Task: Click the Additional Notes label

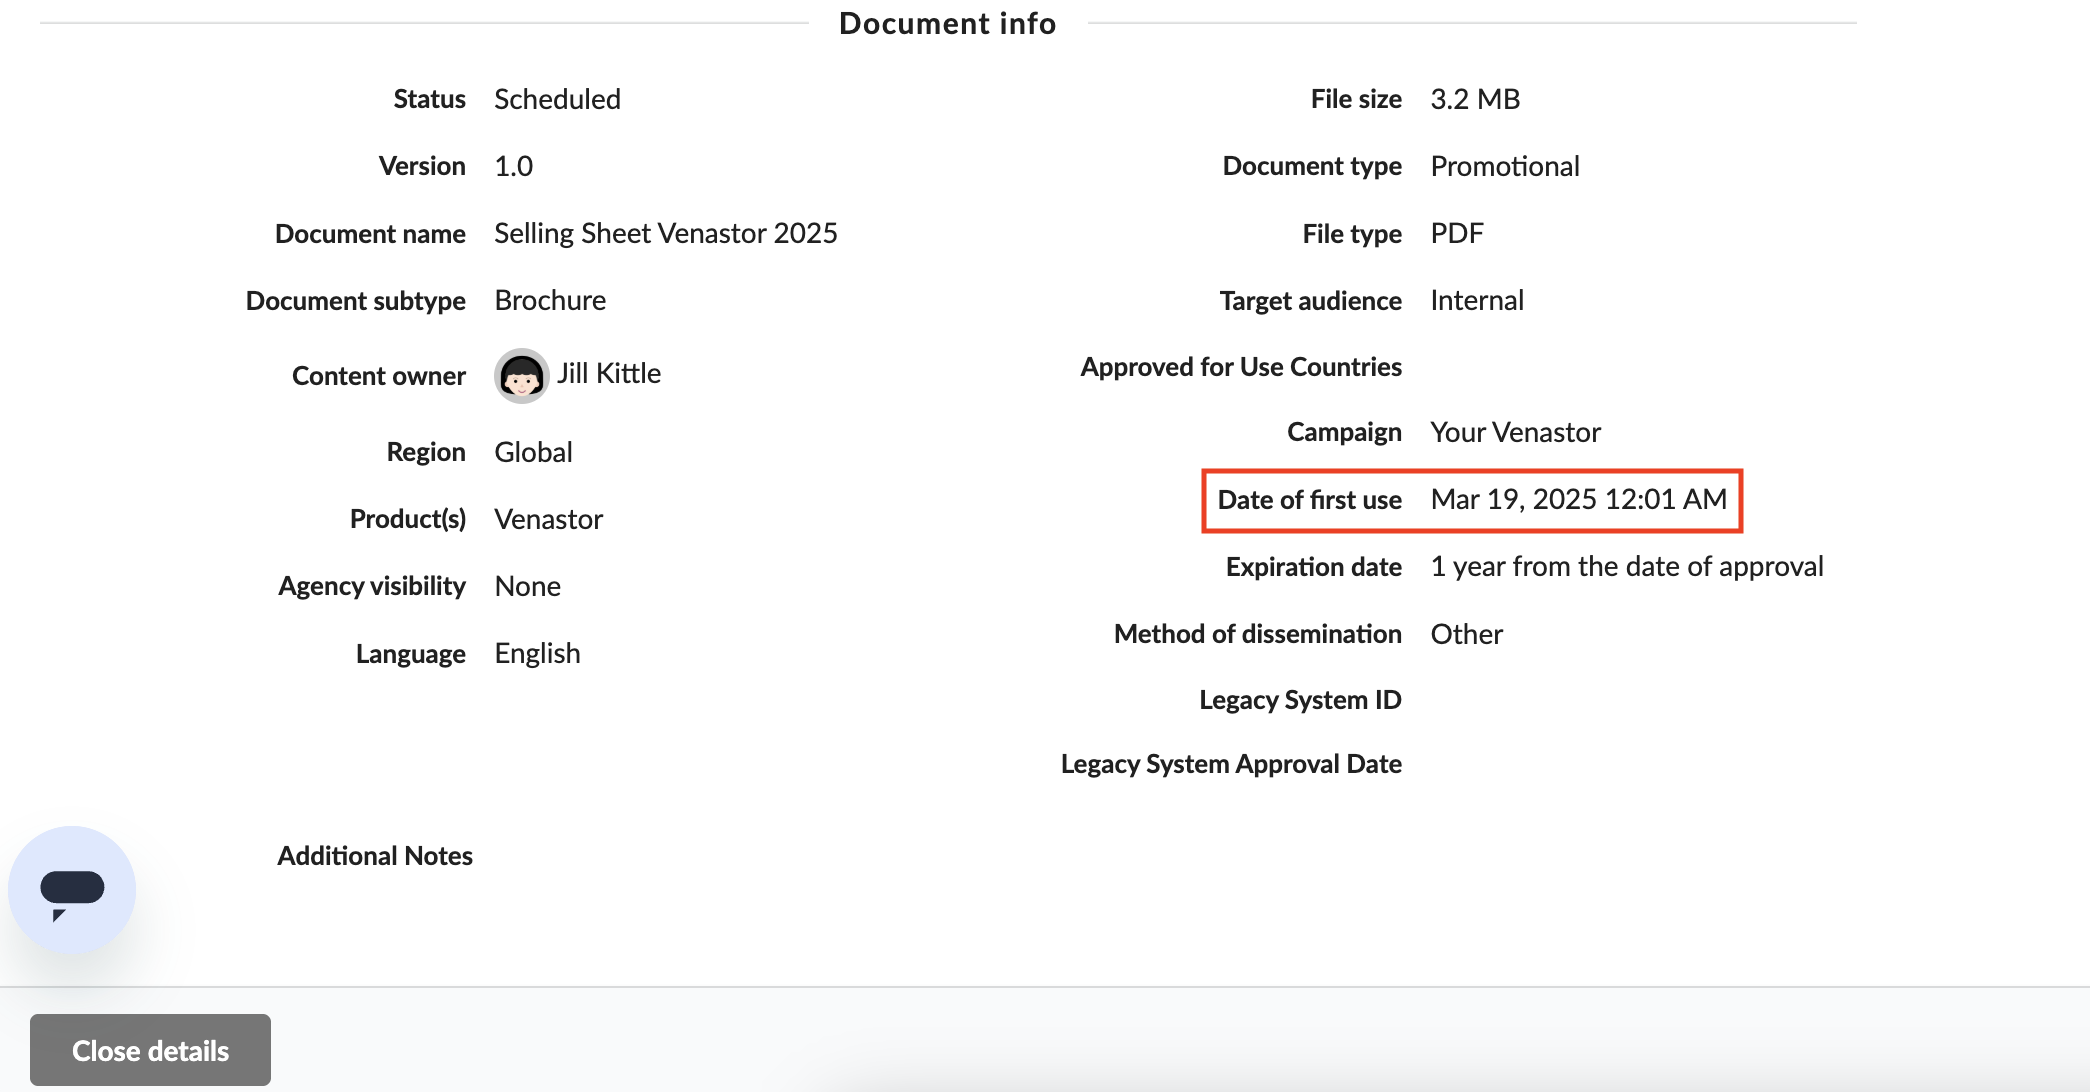Action: [x=375, y=856]
